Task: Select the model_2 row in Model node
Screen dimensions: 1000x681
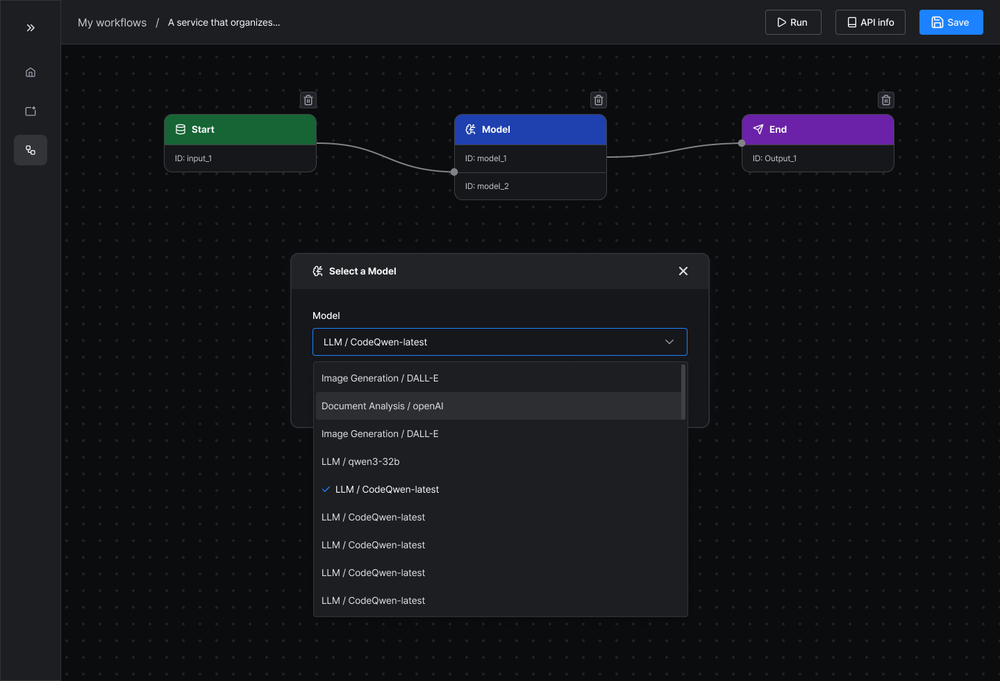Action: tap(530, 186)
